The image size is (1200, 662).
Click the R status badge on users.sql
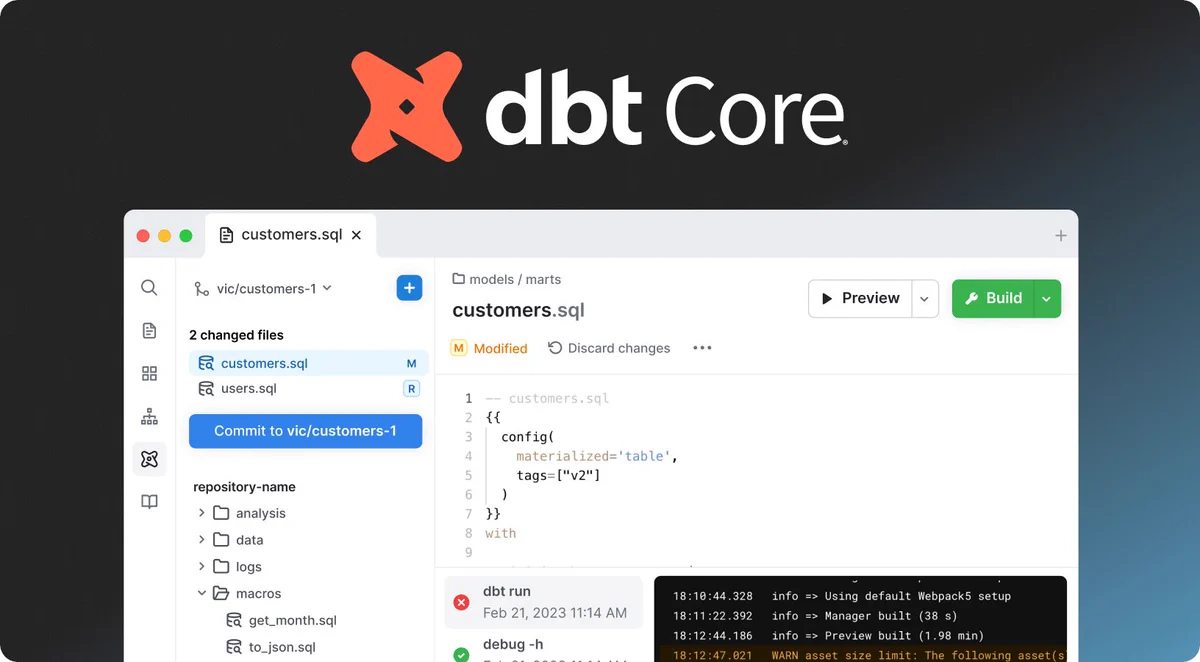pos(411,389)
